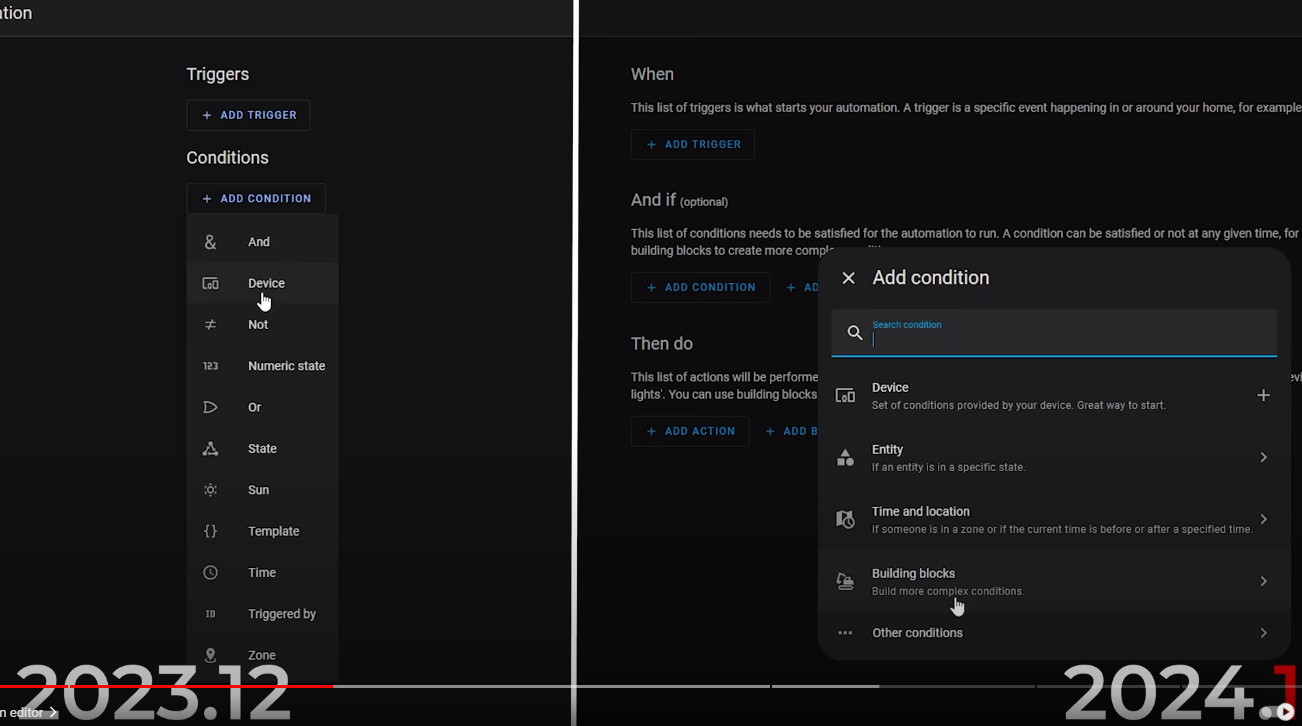Choose the Numeric state icon
Image resolution: width=1302 pixels, height=726 pixels.
click(210, 366)
